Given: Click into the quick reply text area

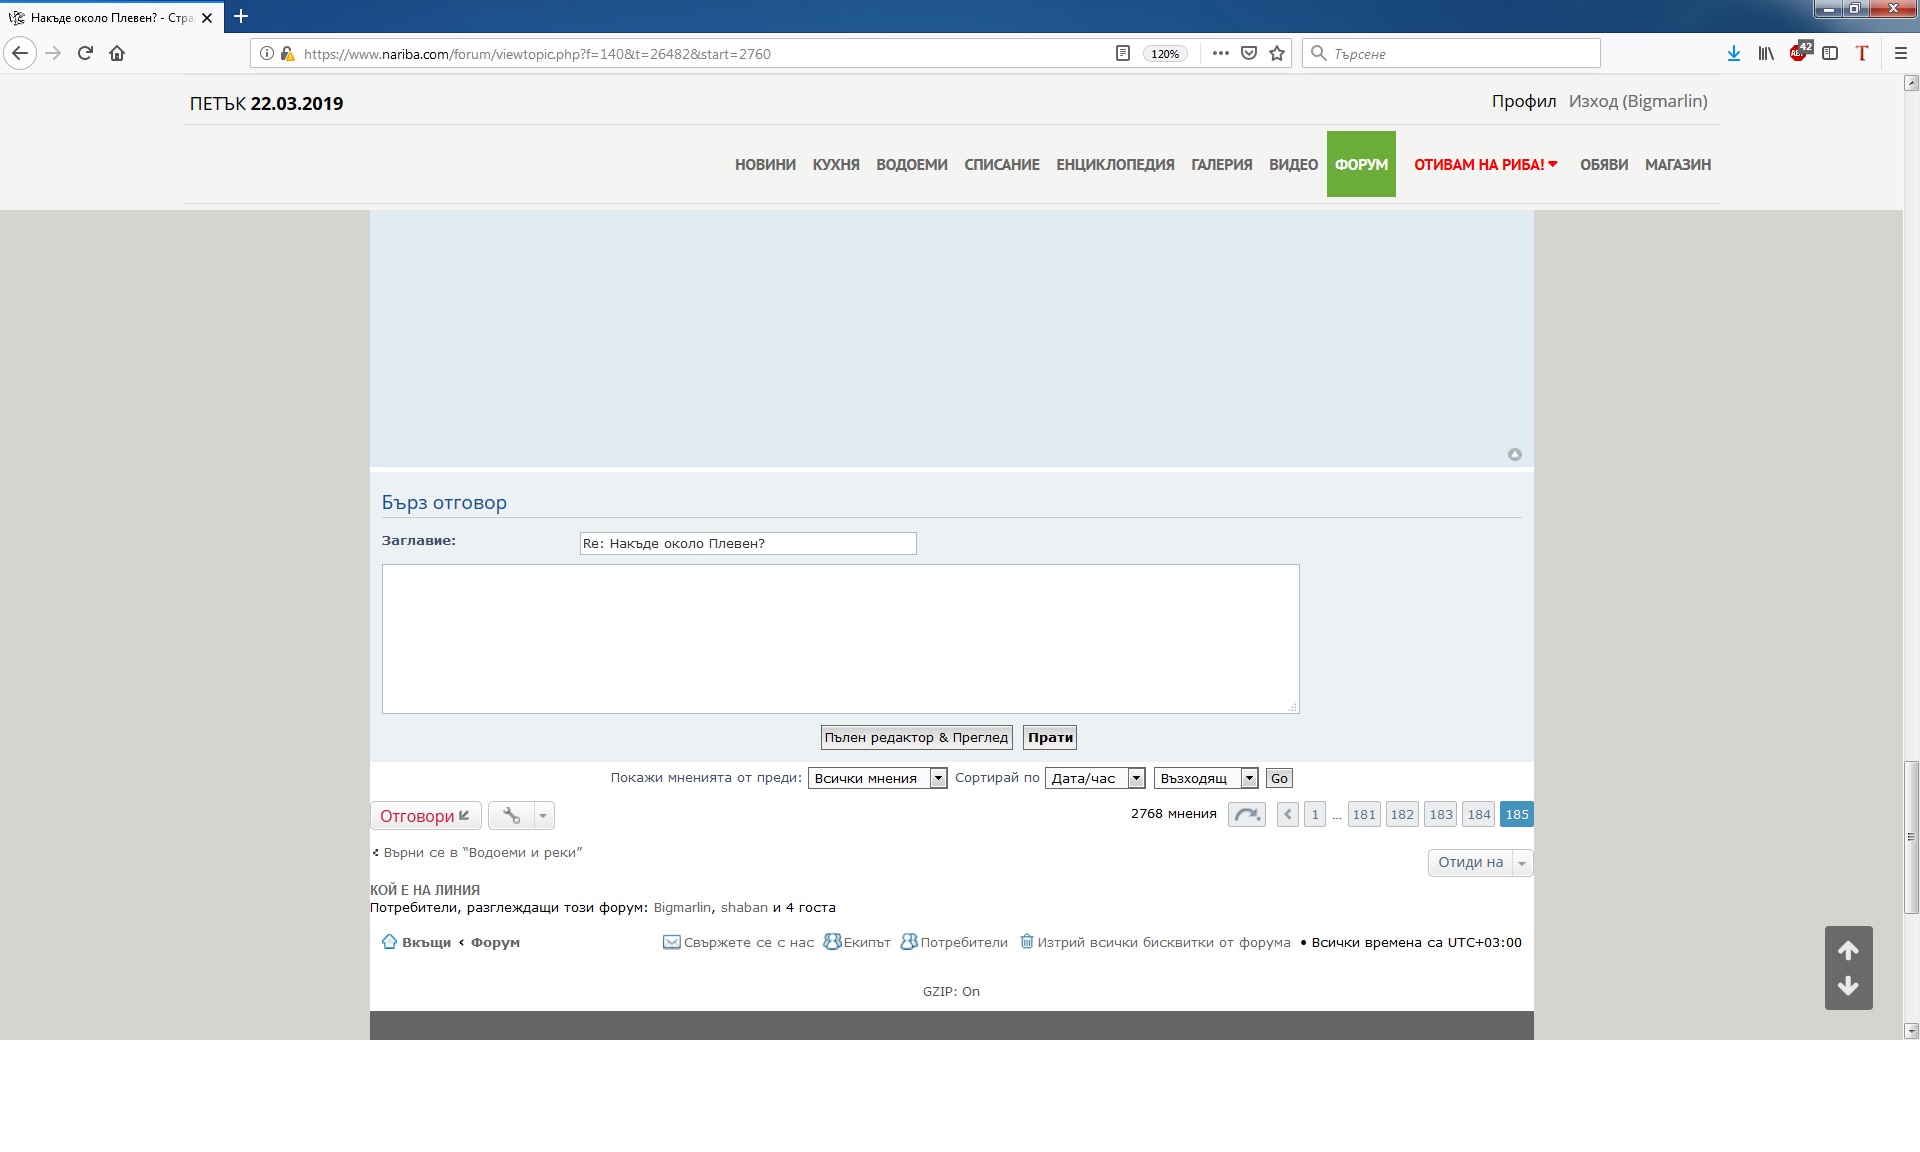Looking at the screenshot, I should click(840, 638).
